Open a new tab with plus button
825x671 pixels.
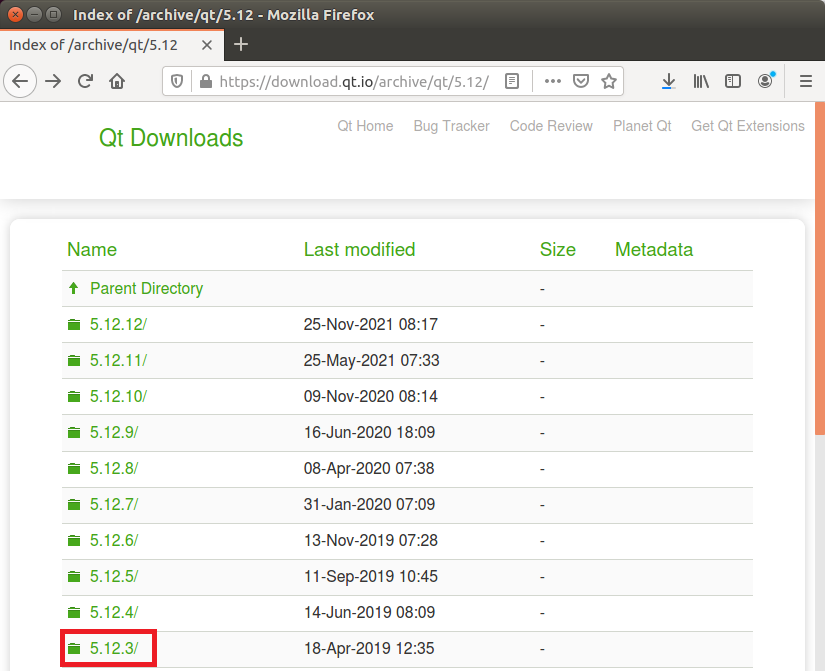240,44
